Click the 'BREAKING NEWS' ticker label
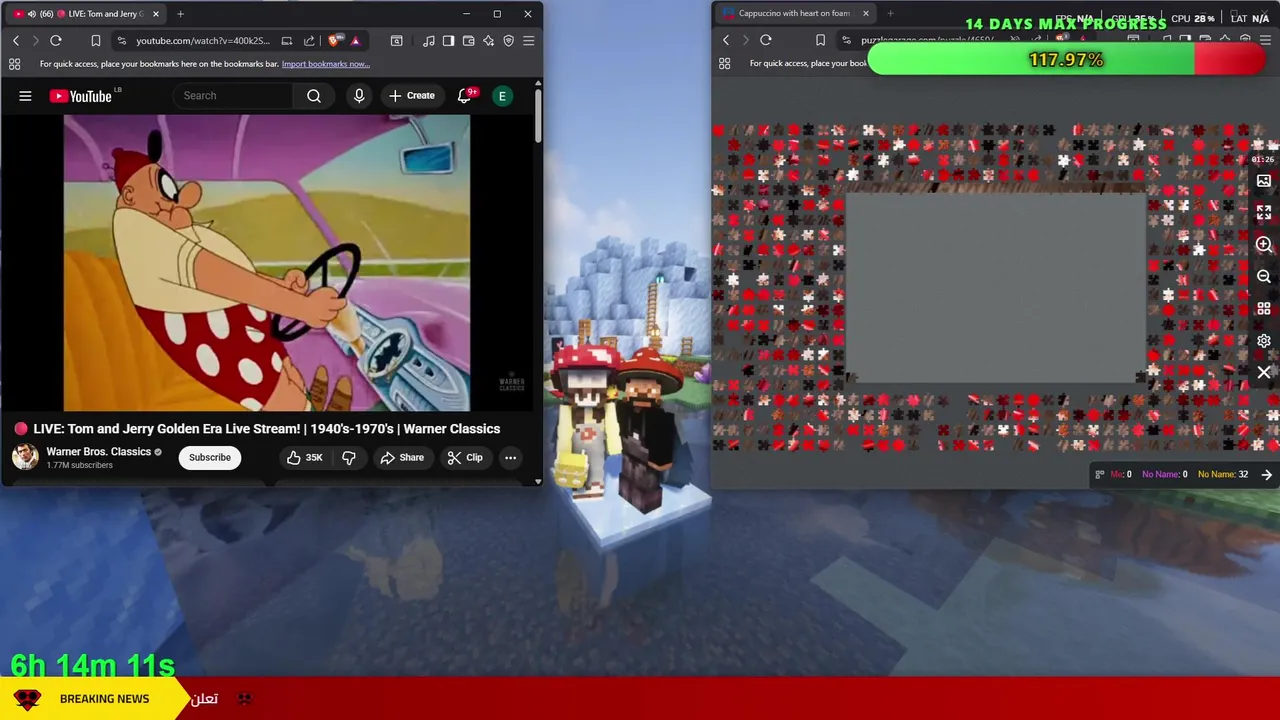The width and height of the screenshot is (1280, 720). (x=104, y=699)
